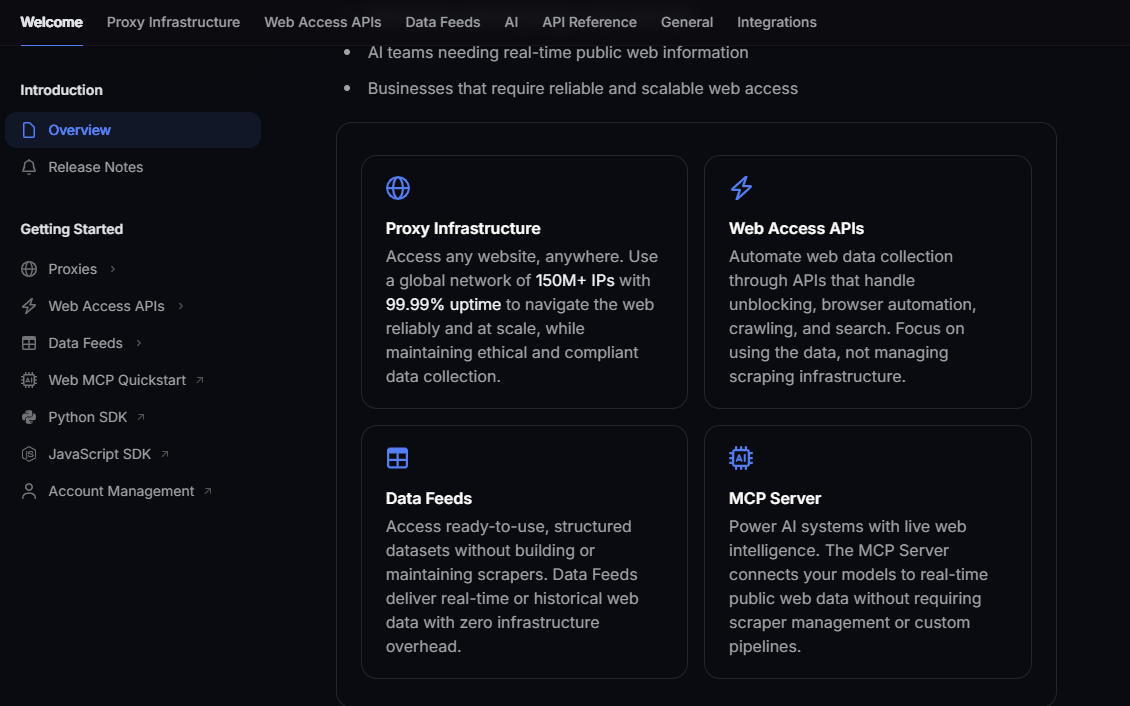Click the lightning bolt icon on Web Access APIs card
Image resolution: width=1130 pixels, height=706 pixels.
(x=741, y=187)
